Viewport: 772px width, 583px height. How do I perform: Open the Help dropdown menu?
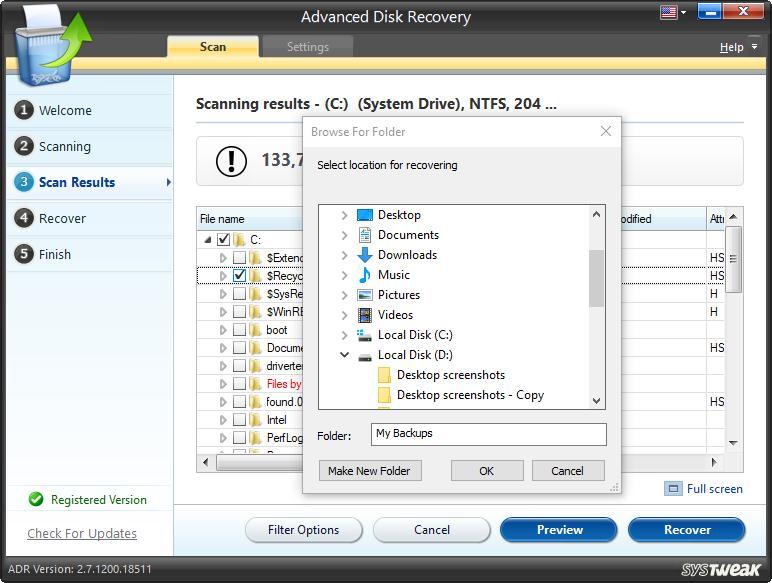[x=737, y=47]
